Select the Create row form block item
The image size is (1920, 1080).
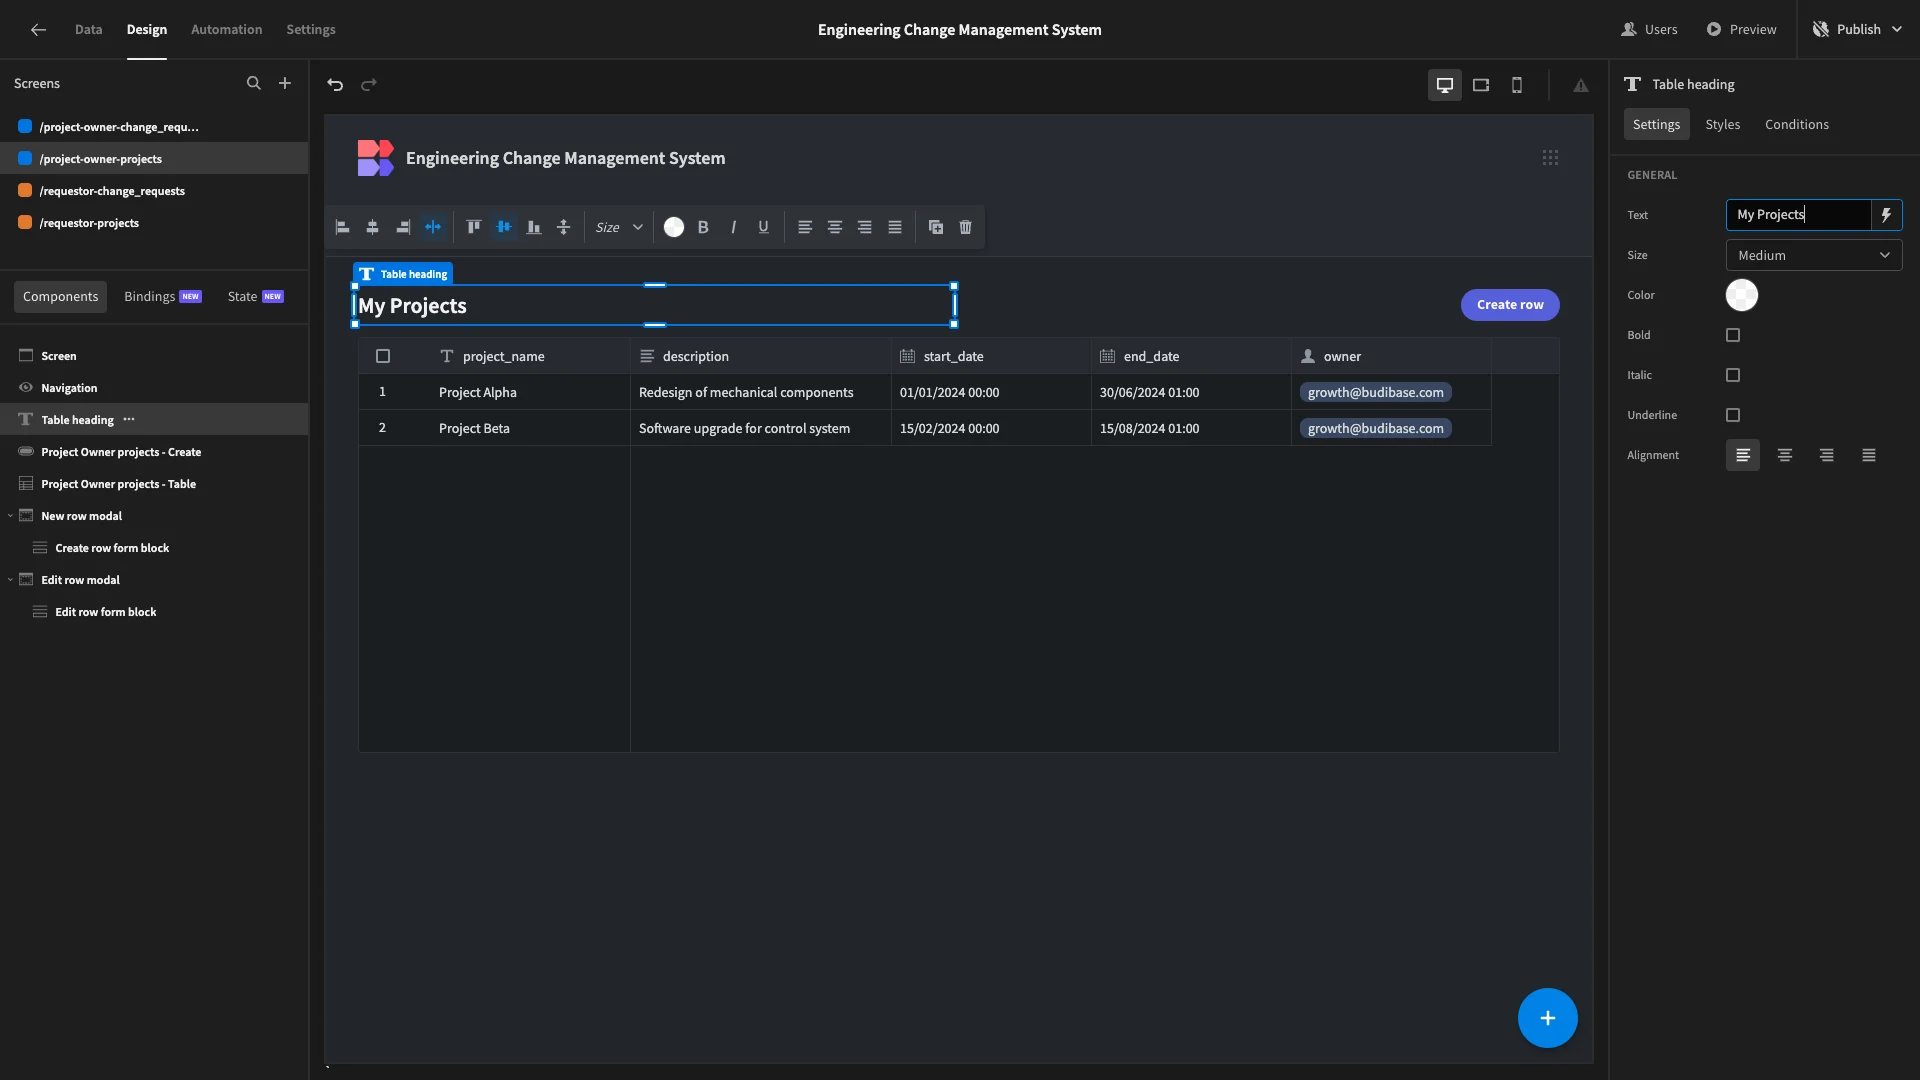pyautogui.click(x=154, y=548)
